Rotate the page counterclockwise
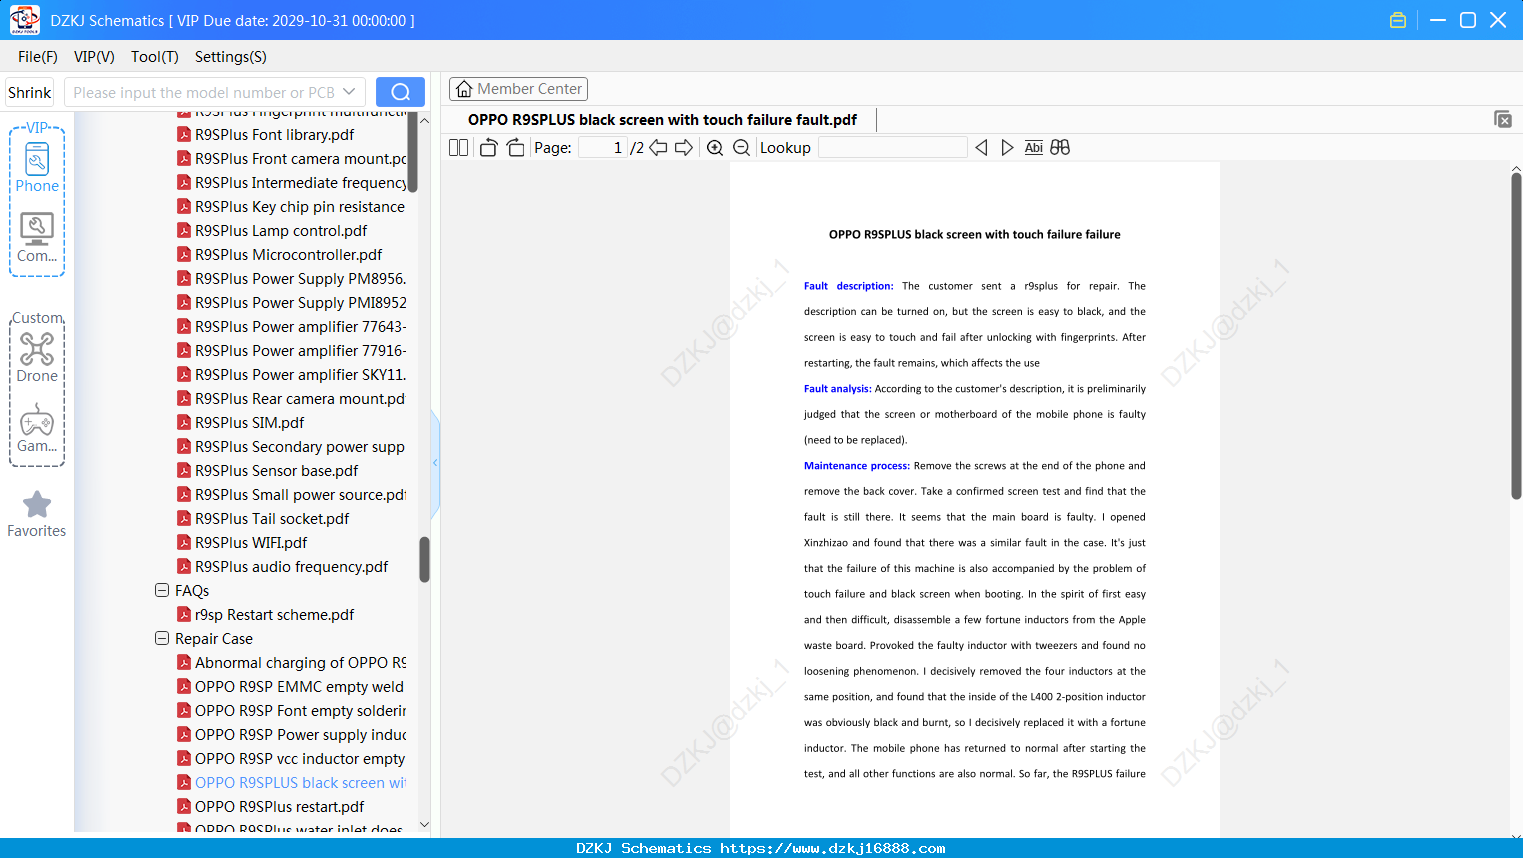Screen dimensions: 1523x858 pos(488,148)
